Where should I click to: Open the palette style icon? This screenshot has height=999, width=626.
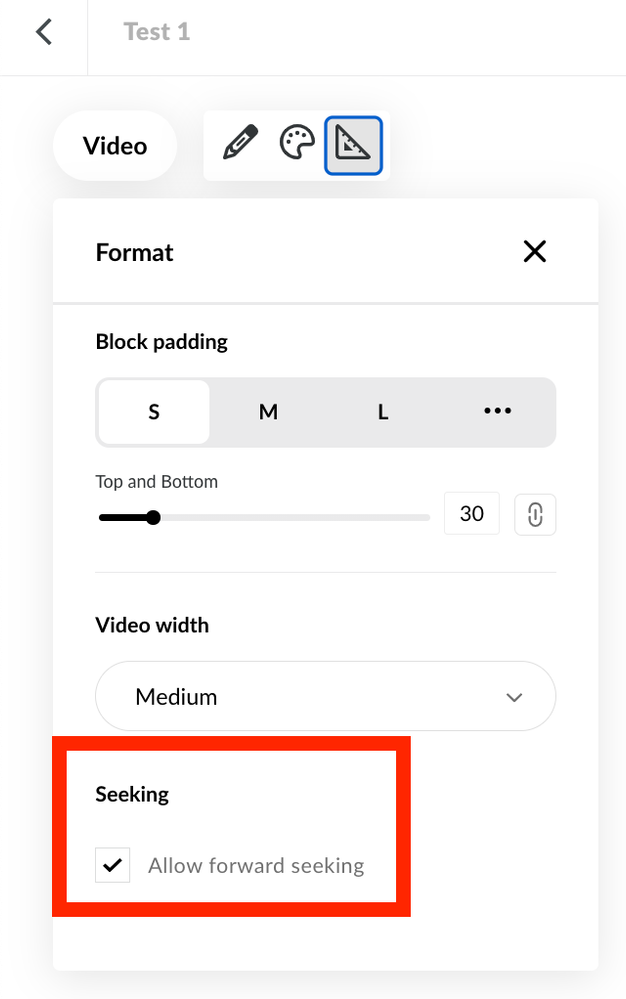click(297, 145)
